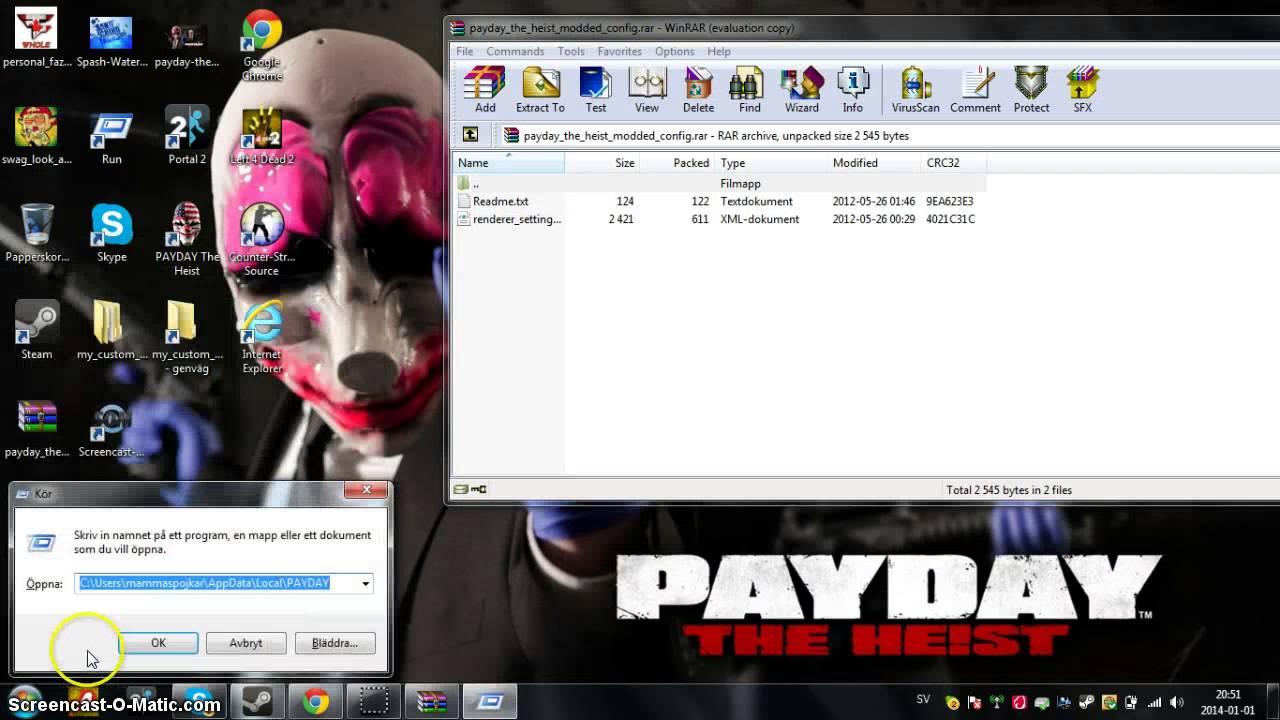Launch the WinRAR Wizard
This screenshot has height=720, width=1280.
(x=801, y=90)
